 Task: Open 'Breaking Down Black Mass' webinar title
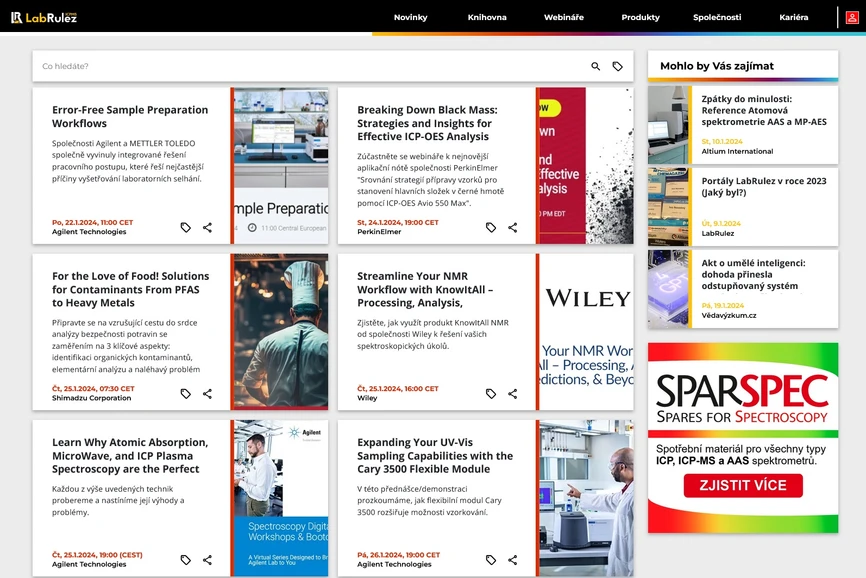point(427,123)
